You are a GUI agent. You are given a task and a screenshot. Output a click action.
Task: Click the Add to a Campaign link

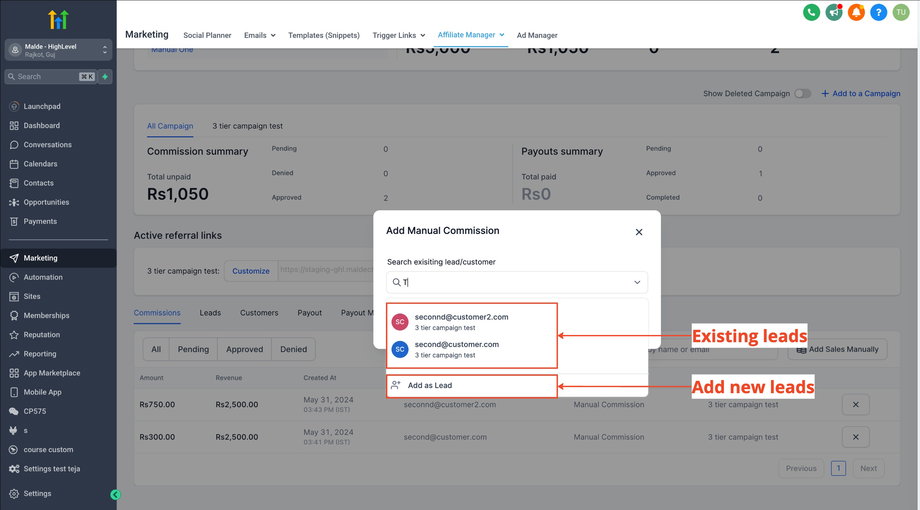pyautogui.click(x=860, y=94)
